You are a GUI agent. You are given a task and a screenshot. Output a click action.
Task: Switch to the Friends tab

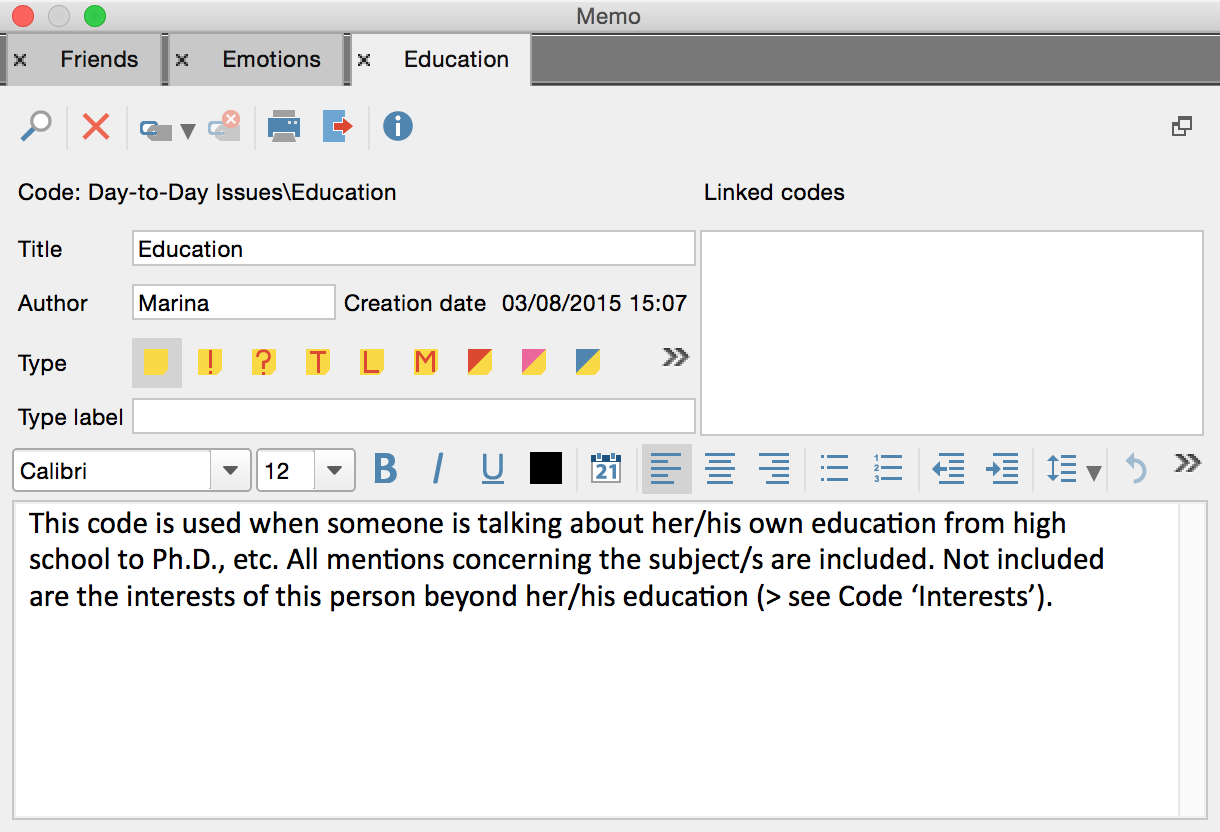click(x=99, y=60)
